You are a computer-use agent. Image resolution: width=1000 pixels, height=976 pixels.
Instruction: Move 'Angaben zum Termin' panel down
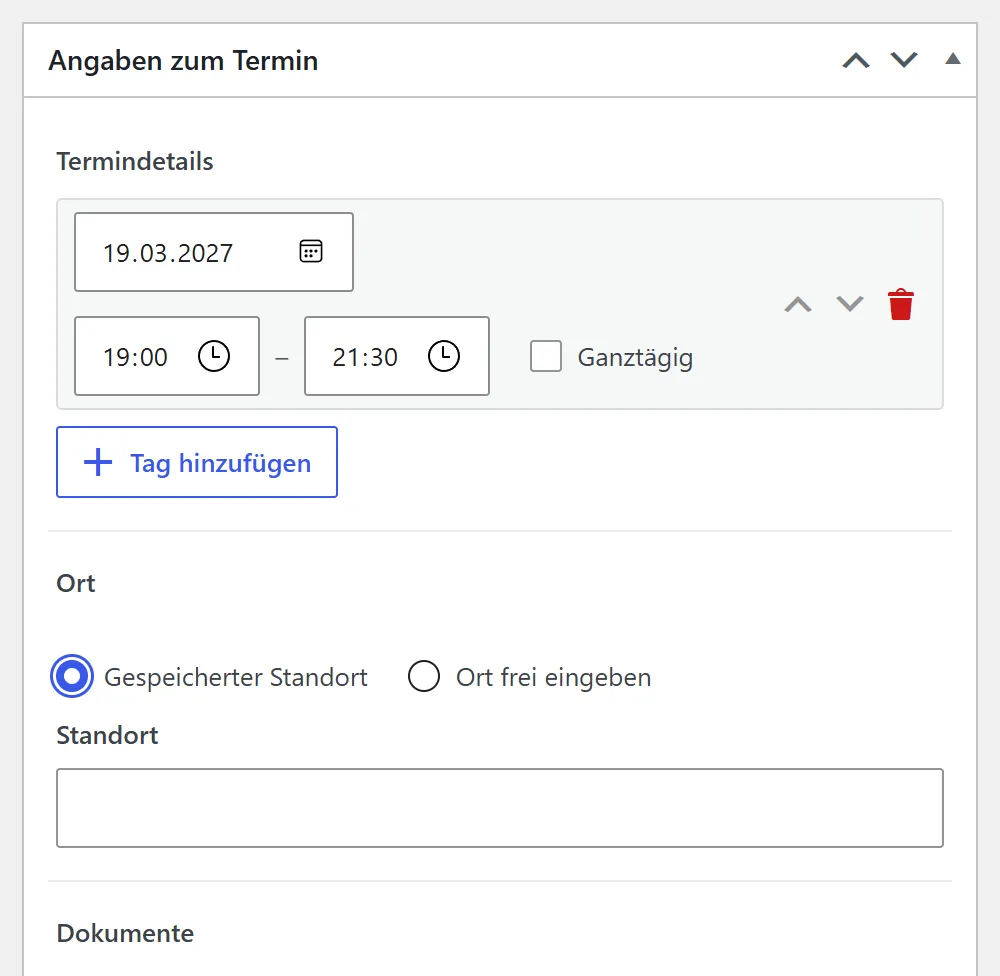click(904, 61)
